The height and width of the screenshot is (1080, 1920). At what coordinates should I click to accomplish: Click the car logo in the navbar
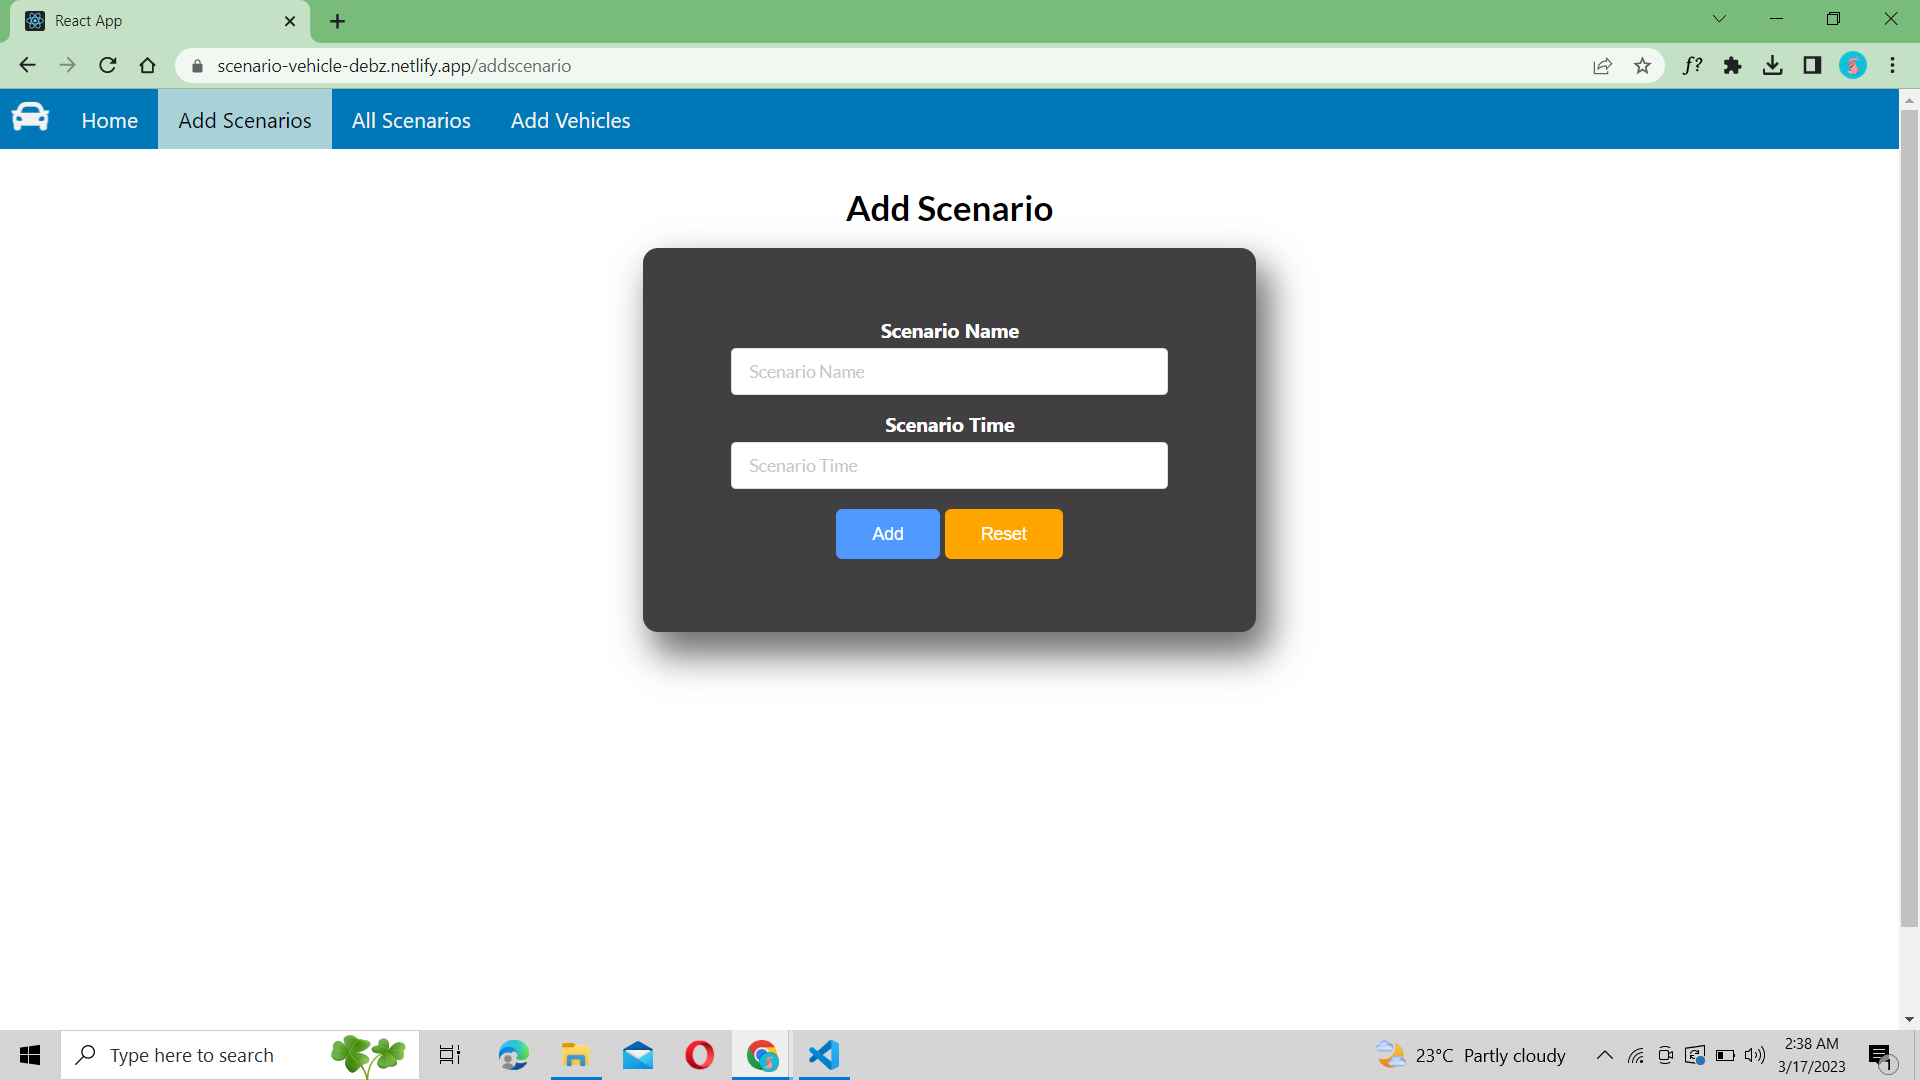pyautogui.click(x=30, y=117)
